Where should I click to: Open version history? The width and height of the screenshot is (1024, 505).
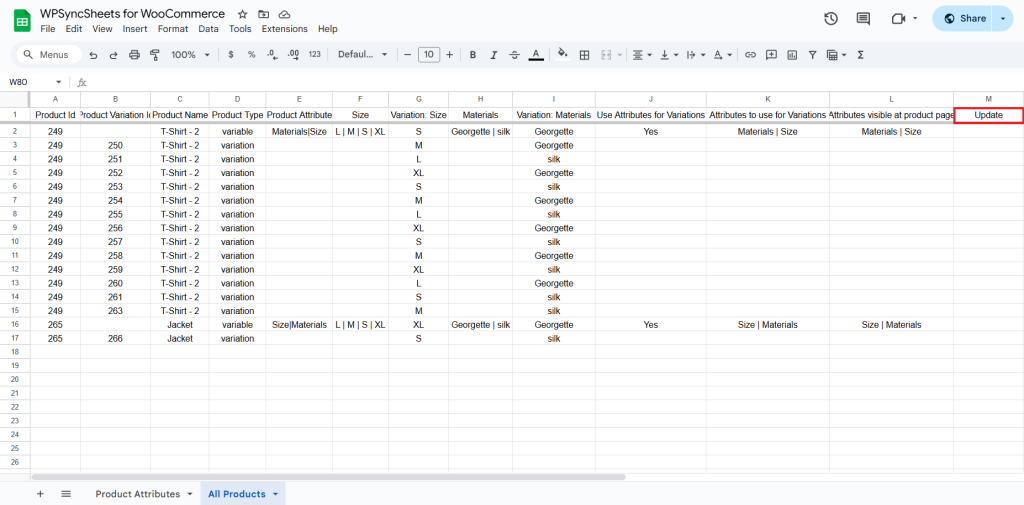click(831, 19)
